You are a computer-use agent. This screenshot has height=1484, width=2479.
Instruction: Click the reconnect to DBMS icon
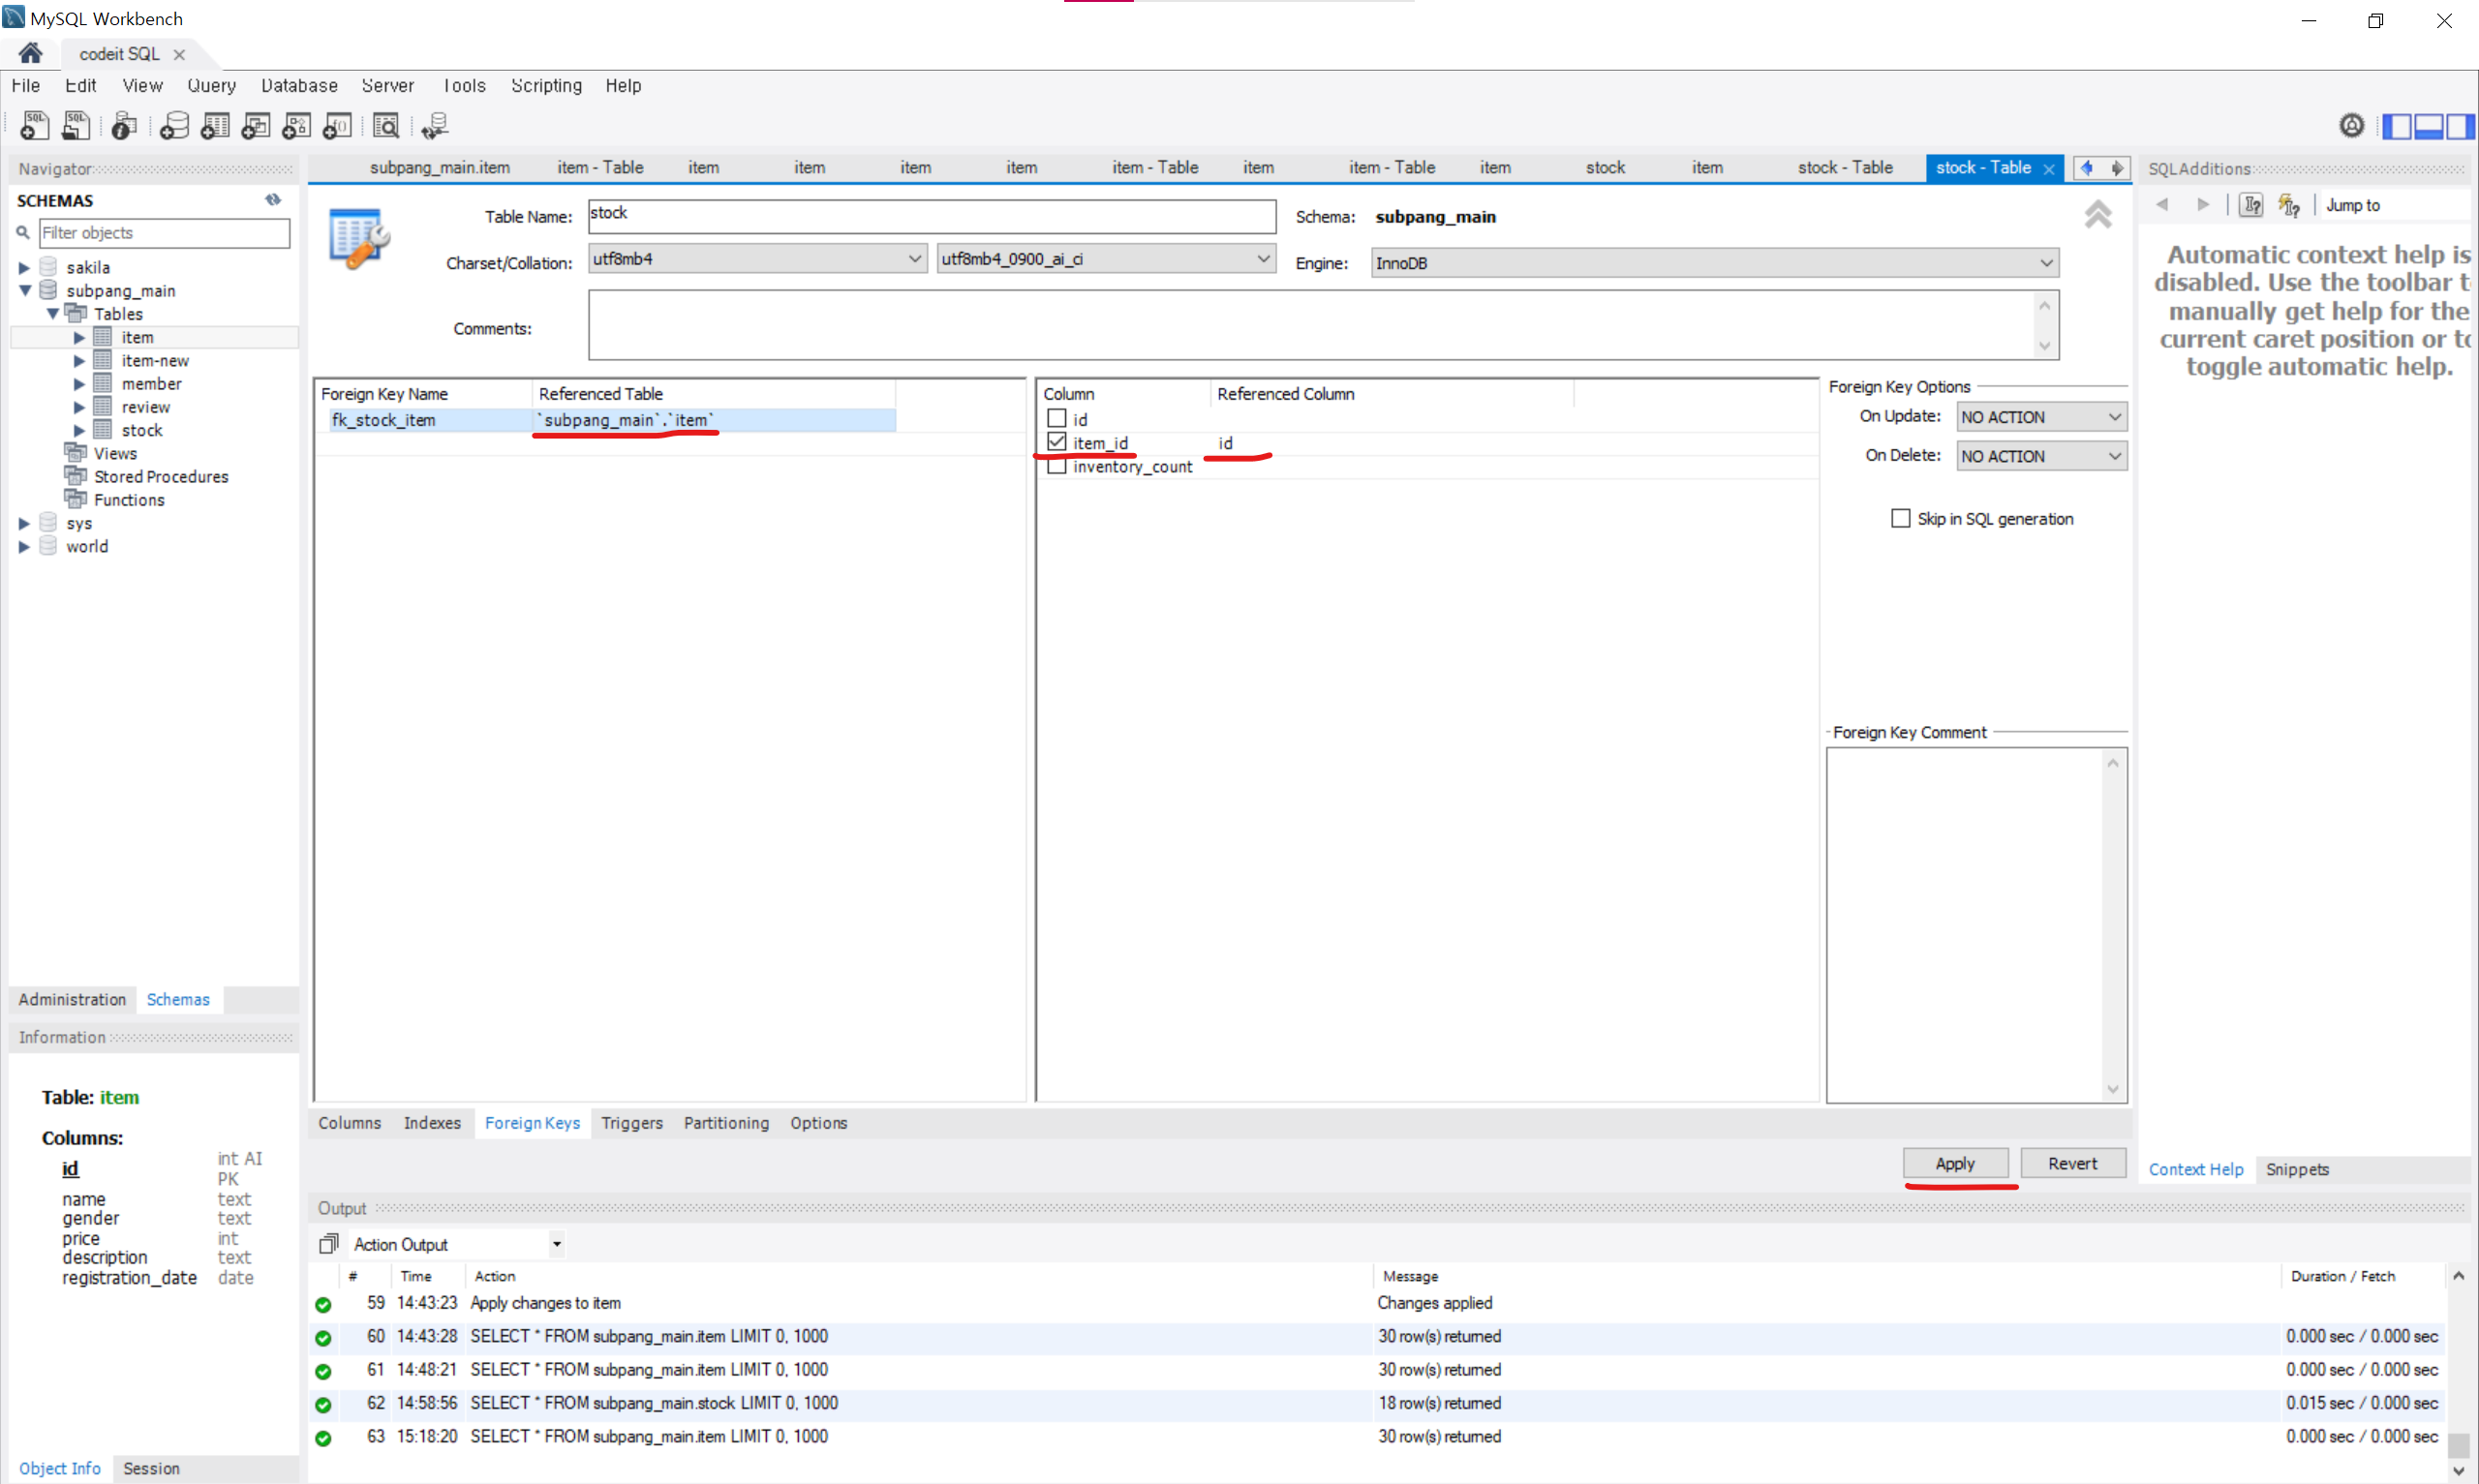(434, 126)
